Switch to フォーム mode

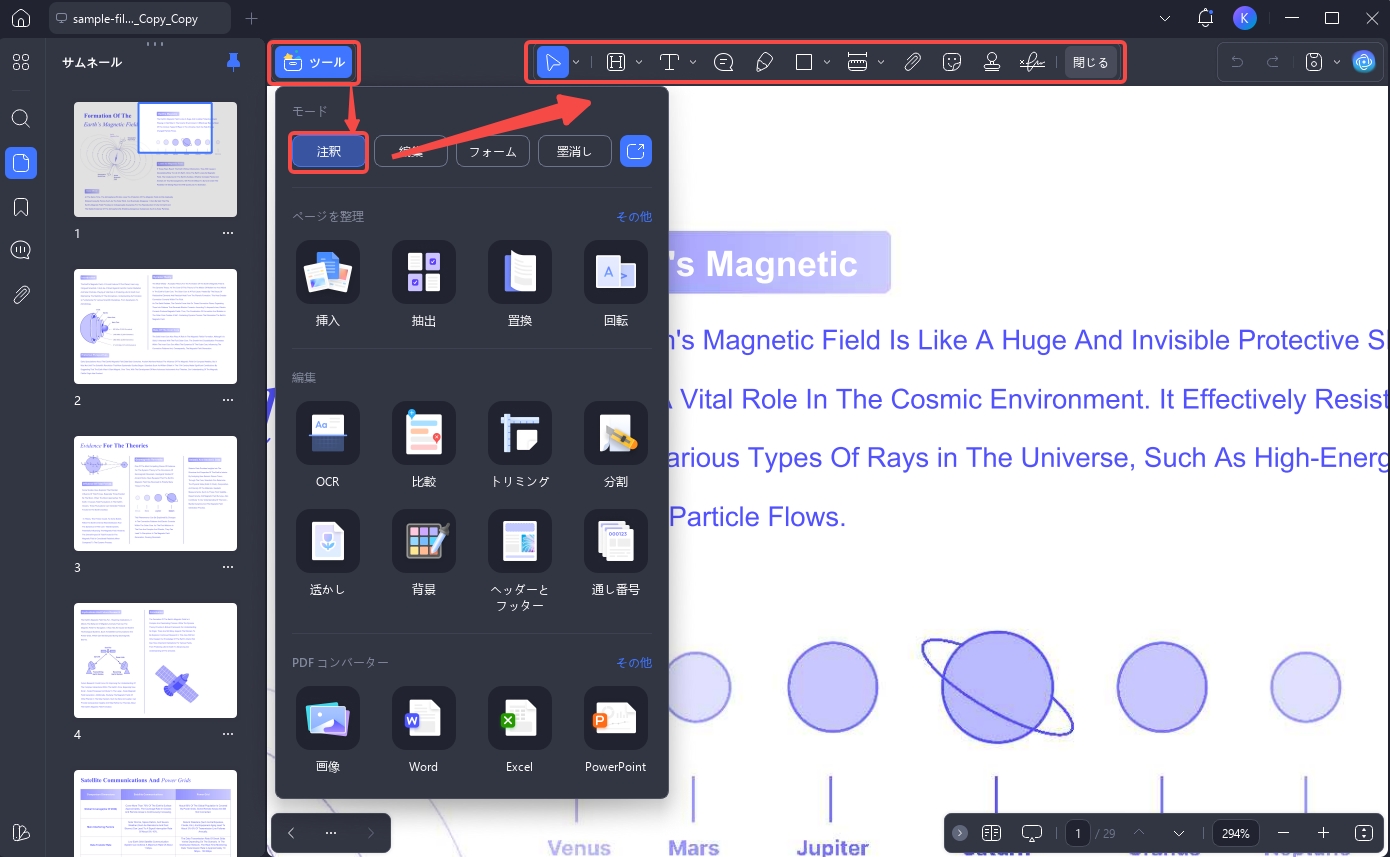click(493, 152)
